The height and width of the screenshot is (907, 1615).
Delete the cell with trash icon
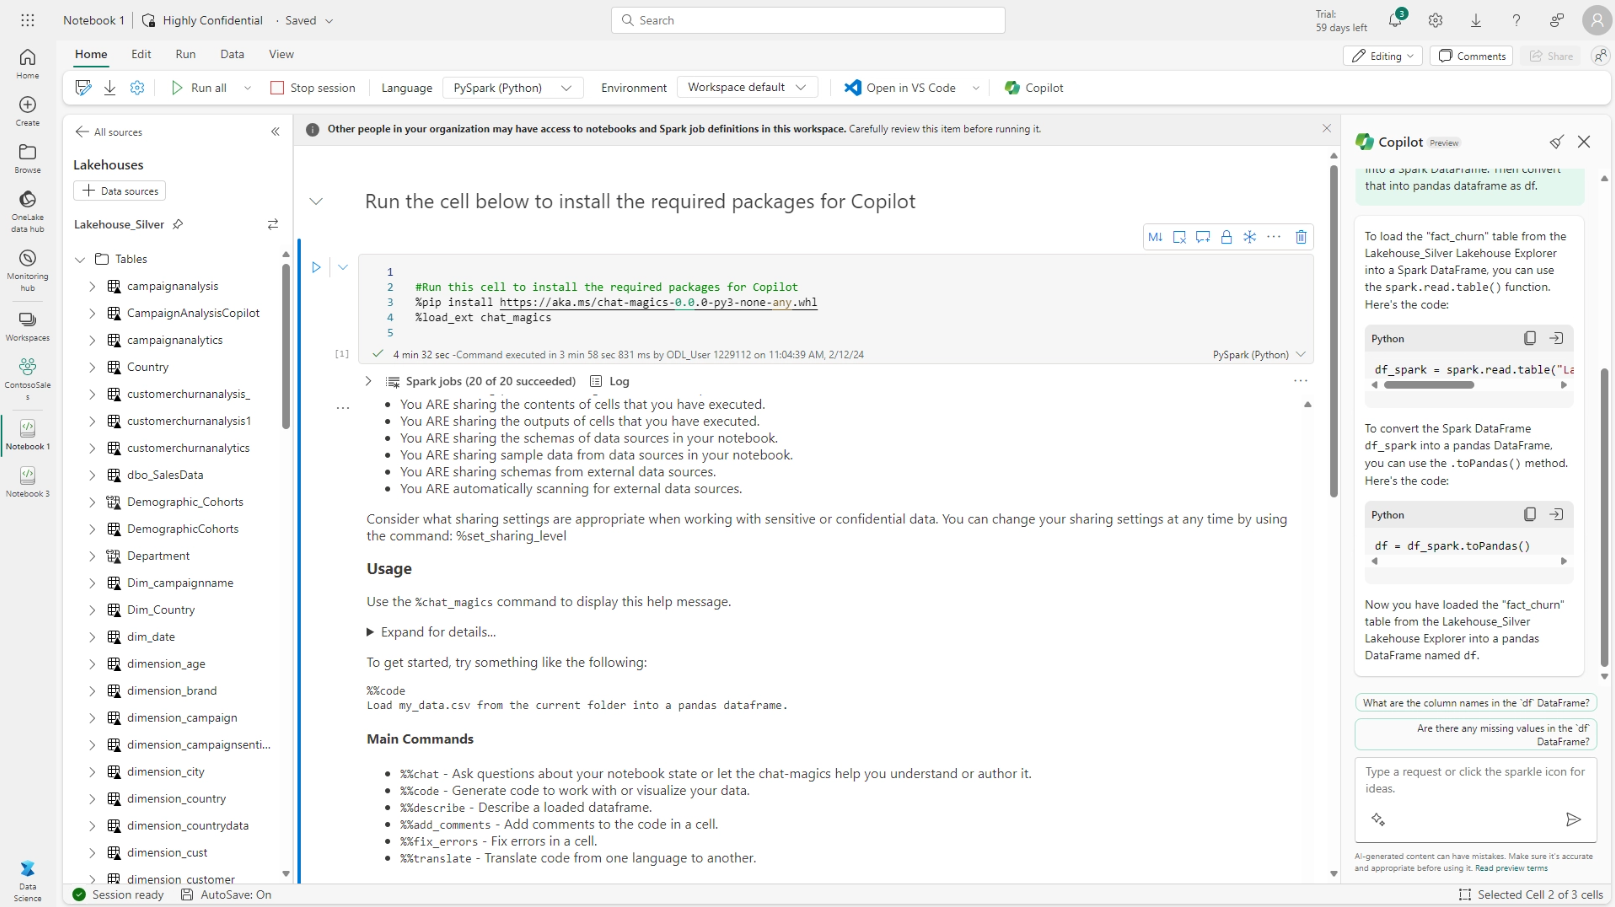[x=1301, y=237]
